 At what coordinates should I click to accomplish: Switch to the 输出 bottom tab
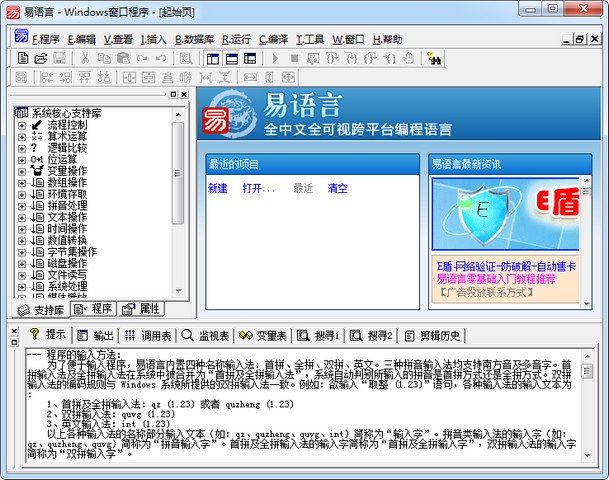(96, 336)
